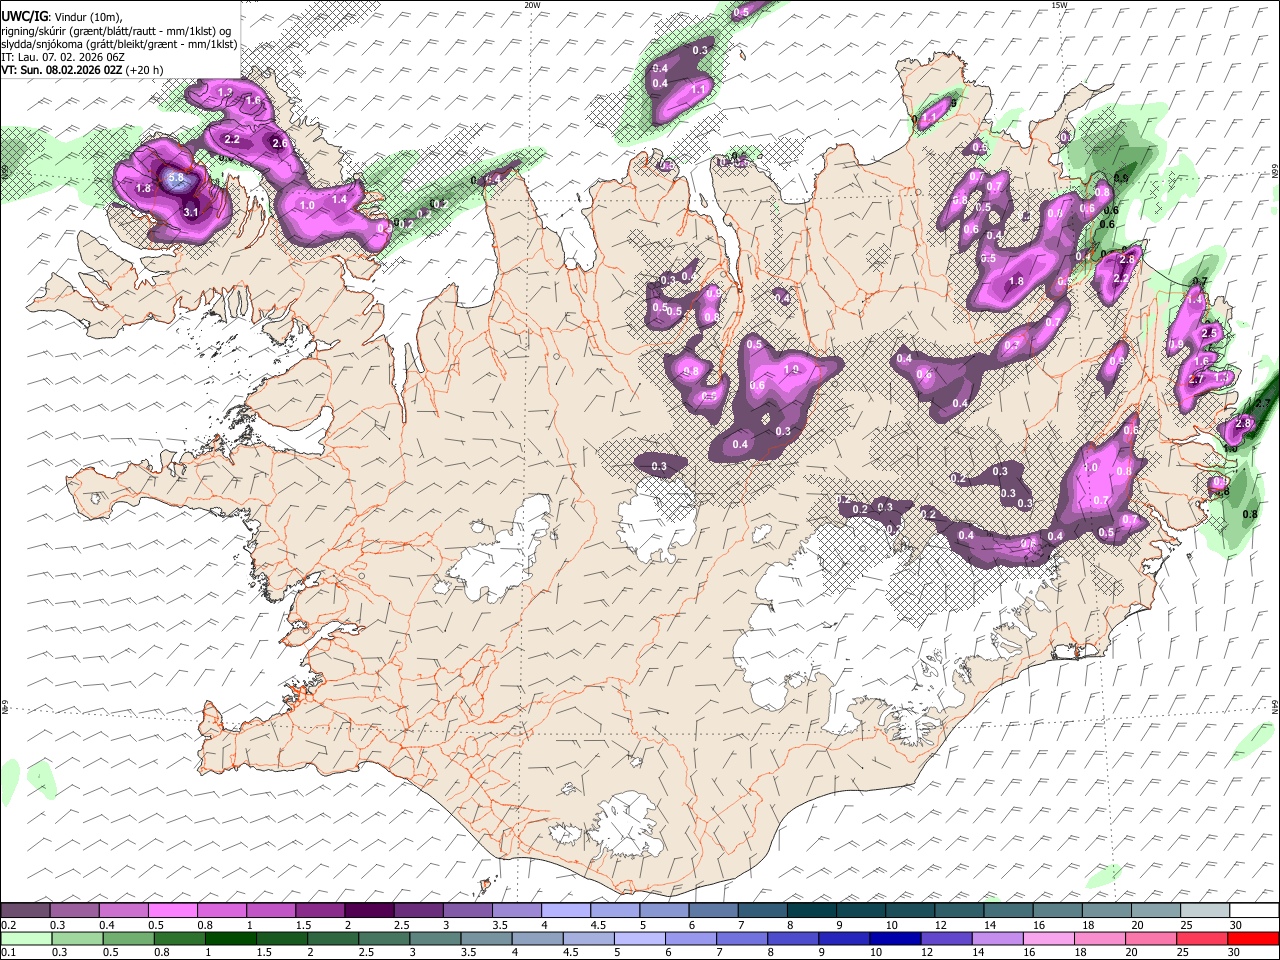Click the light lavender swatch at 4 on upper scale
Screen dimensions: 1280x960
(565, 910)
